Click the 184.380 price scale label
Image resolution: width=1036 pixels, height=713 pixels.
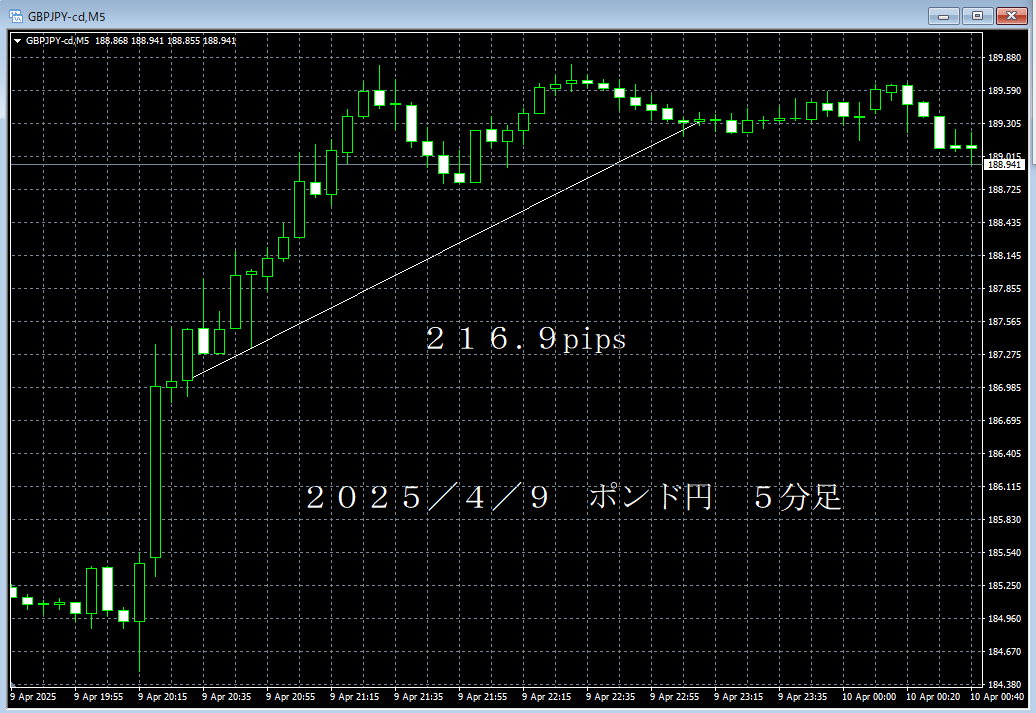(x=1002, y=684)
